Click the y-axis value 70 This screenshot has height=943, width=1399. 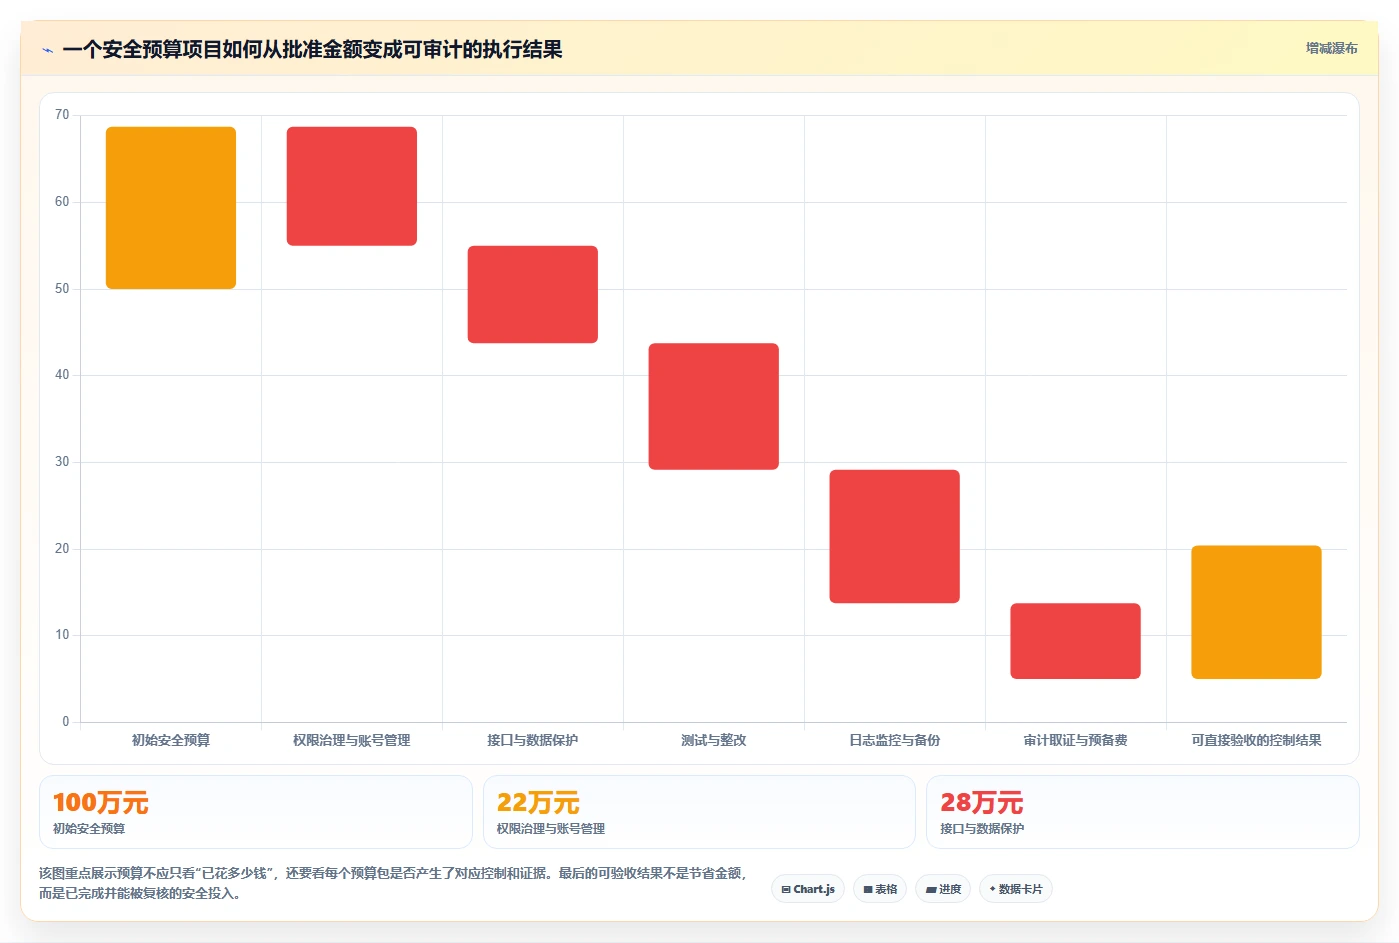coord(62,115)
